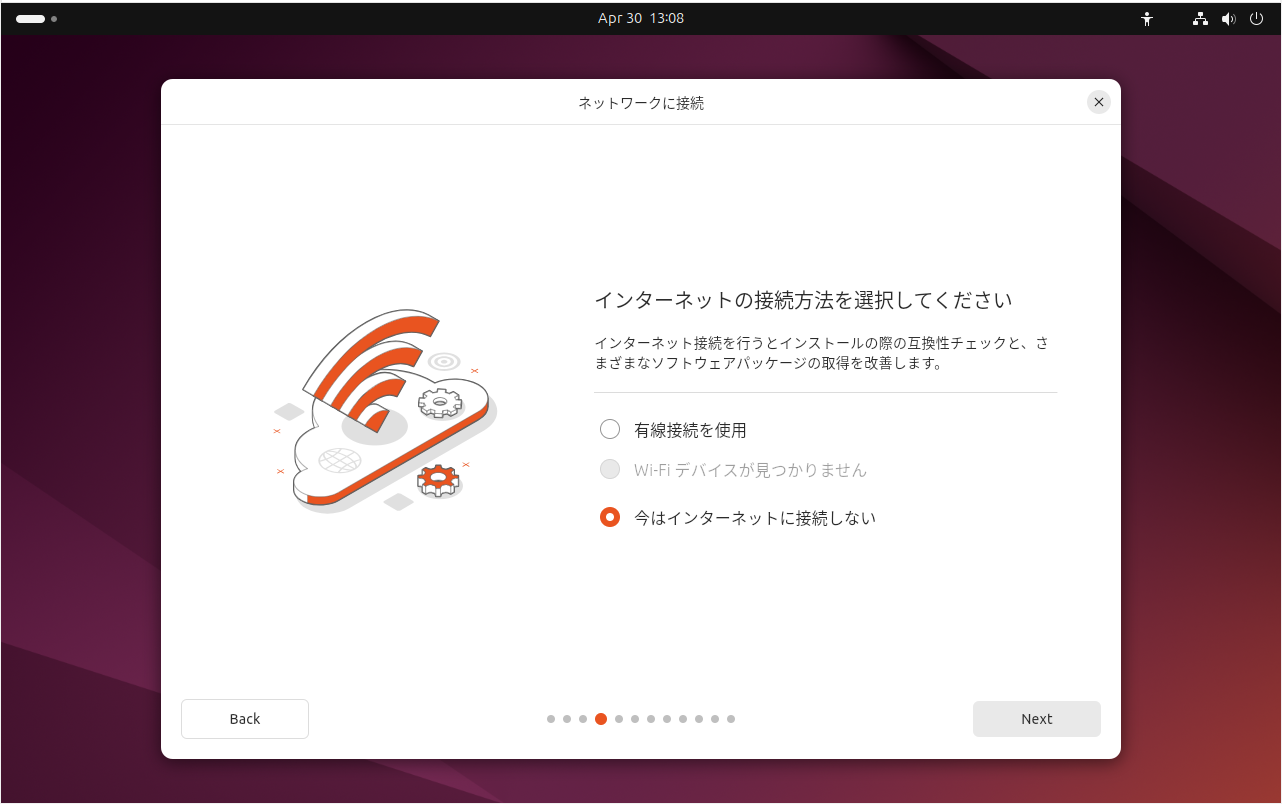Click the Next button

click(x=1036, y=719)
